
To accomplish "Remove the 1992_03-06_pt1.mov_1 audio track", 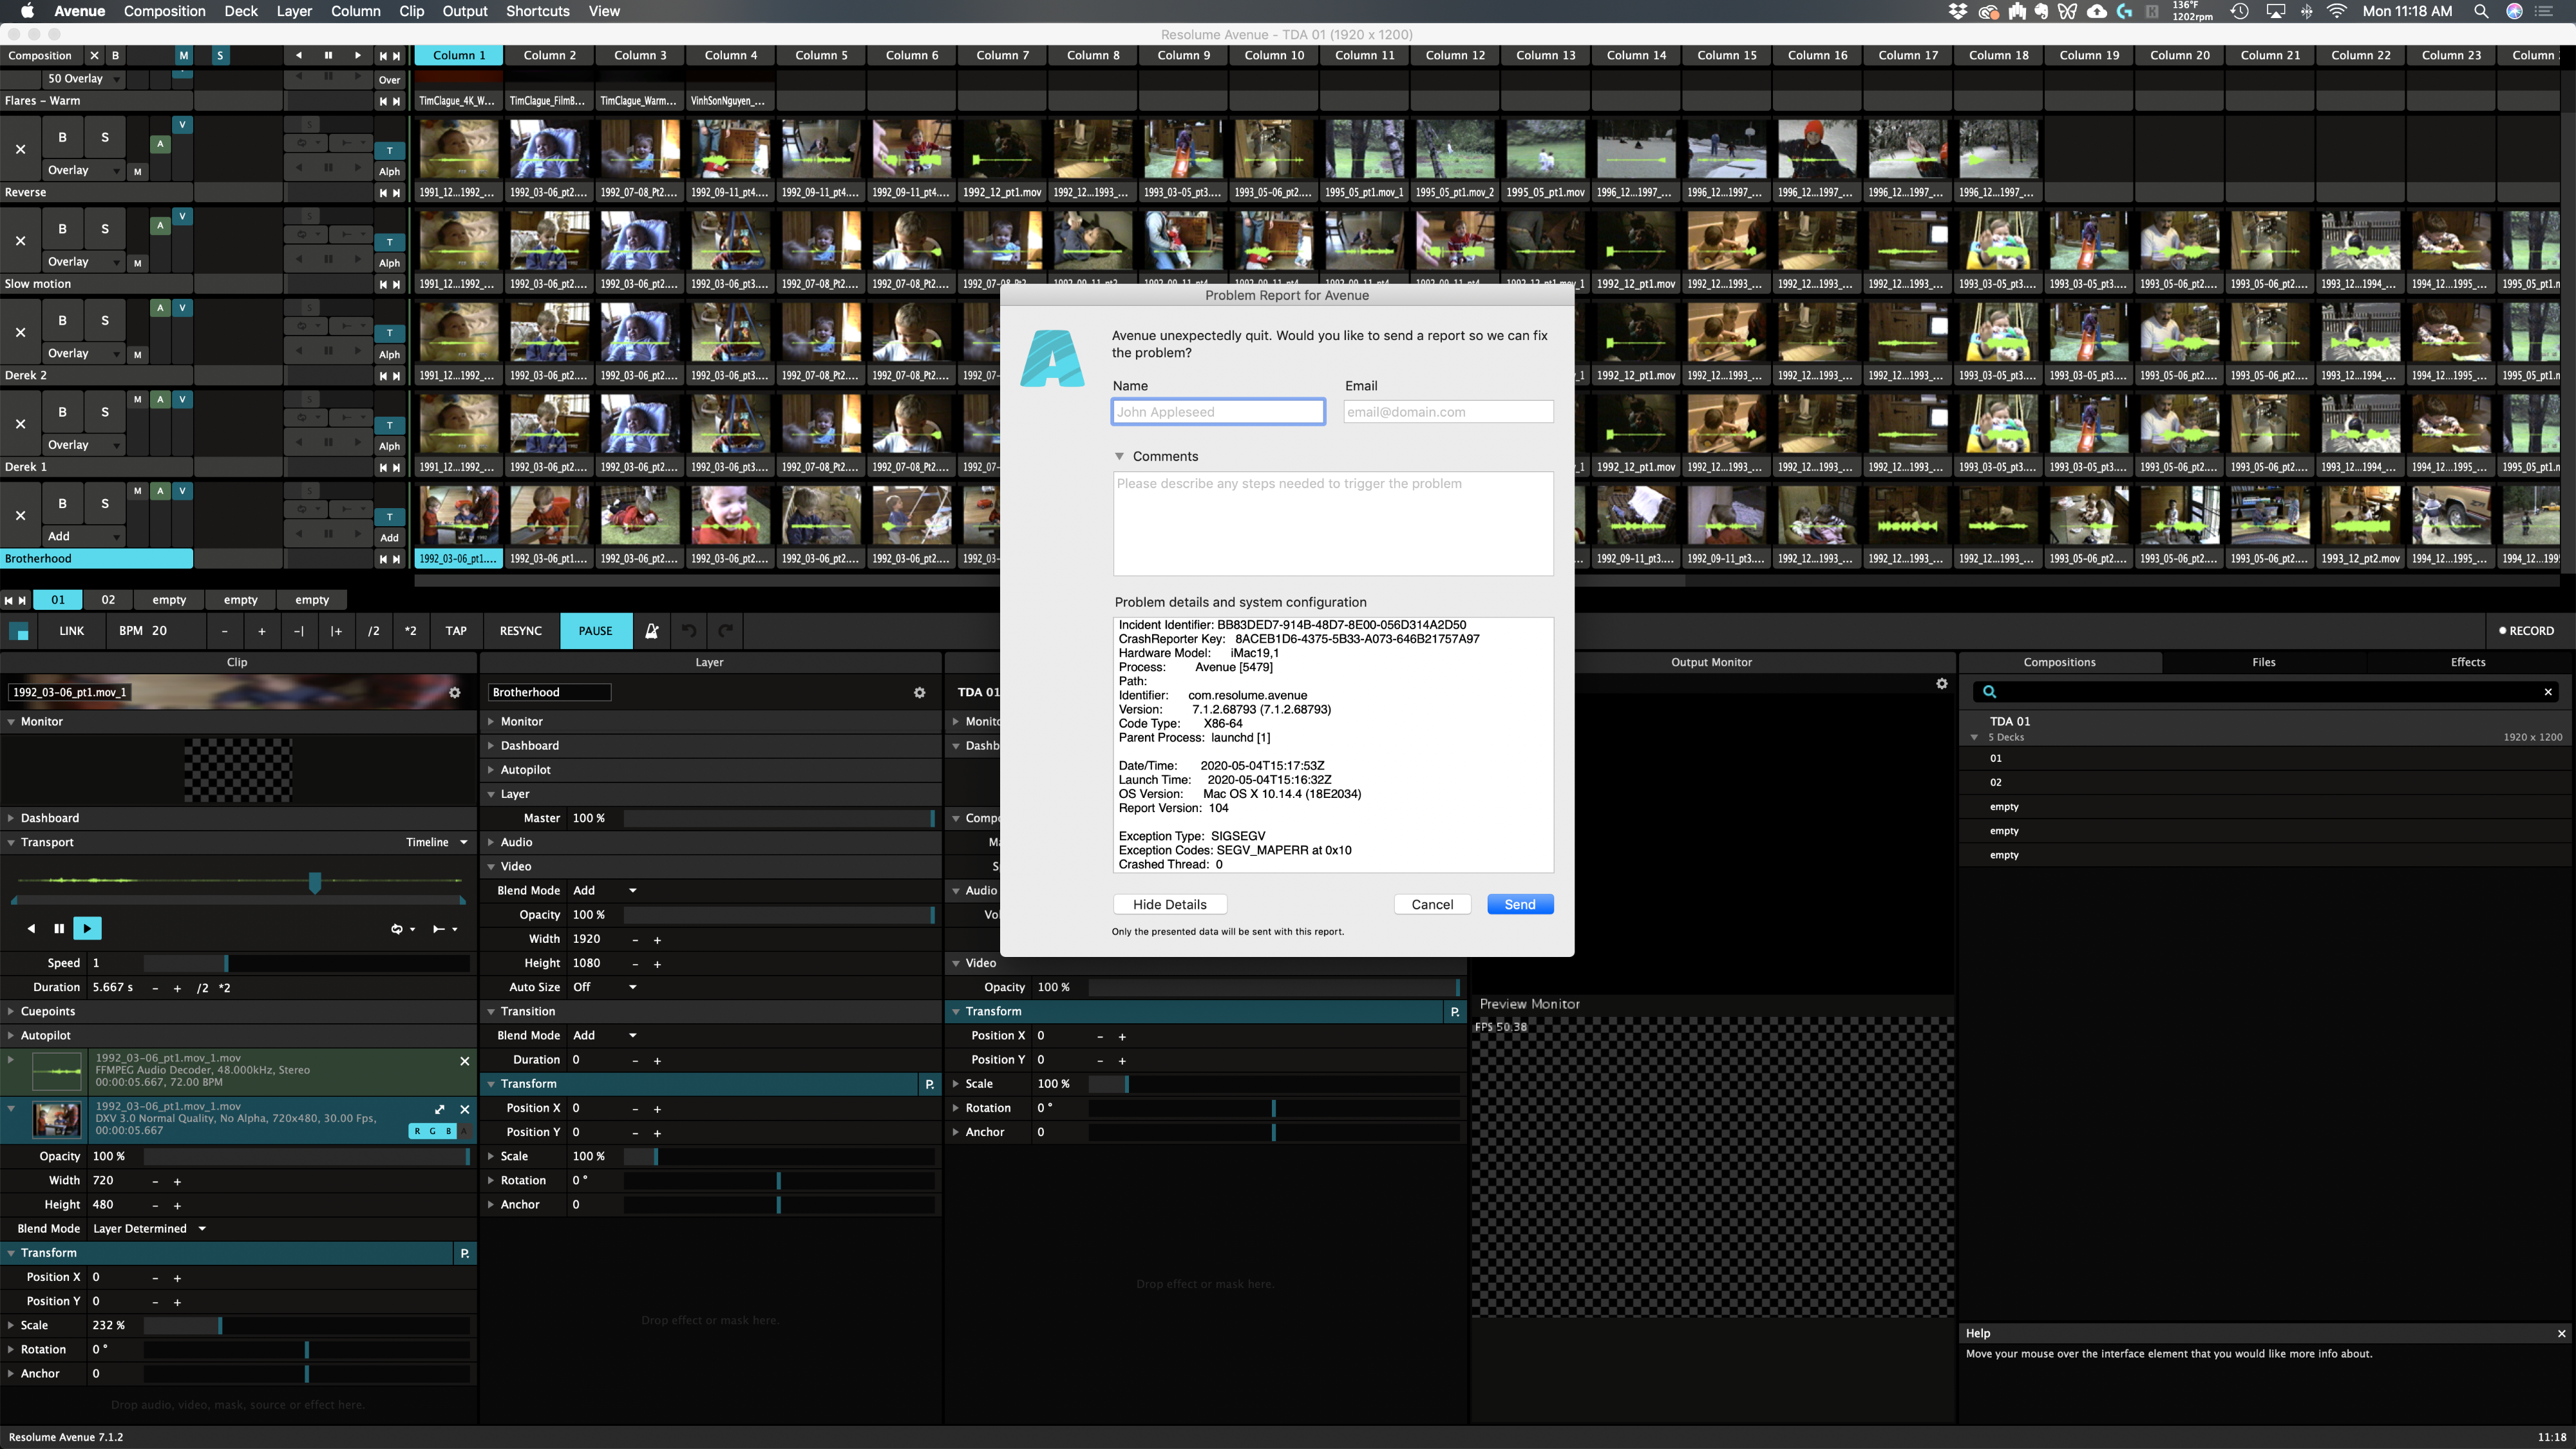I will tap(464, 1061).
